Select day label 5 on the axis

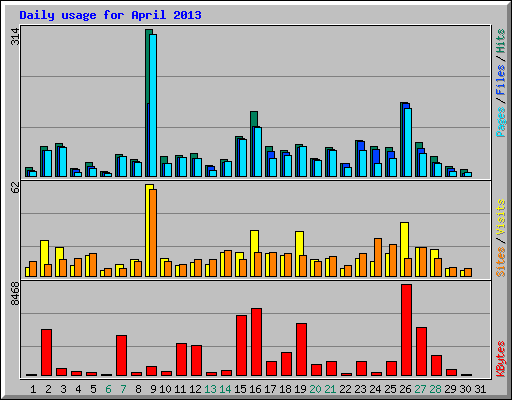click(93, 389)
